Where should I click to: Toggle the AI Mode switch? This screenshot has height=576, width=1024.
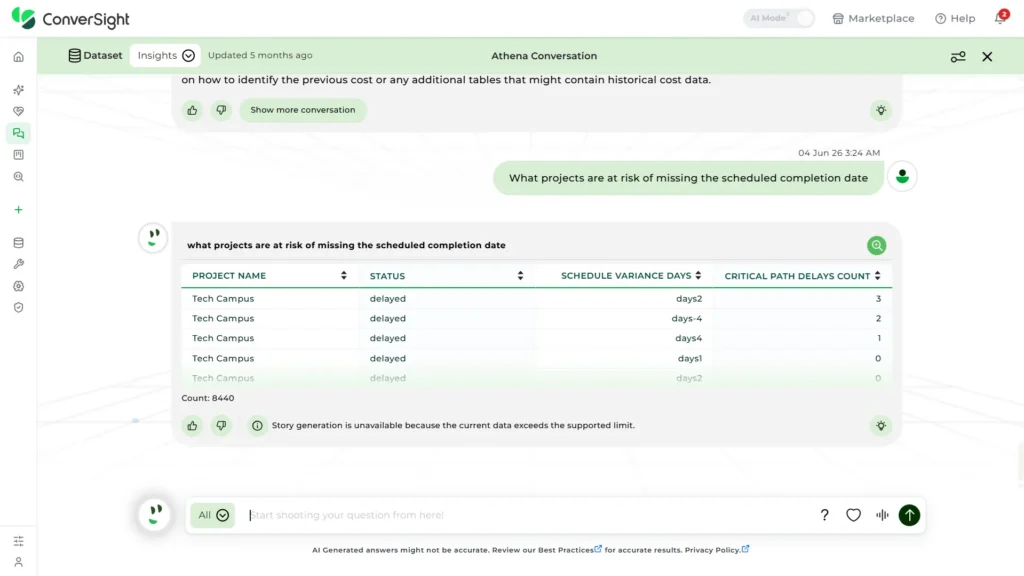click(779, 18)
